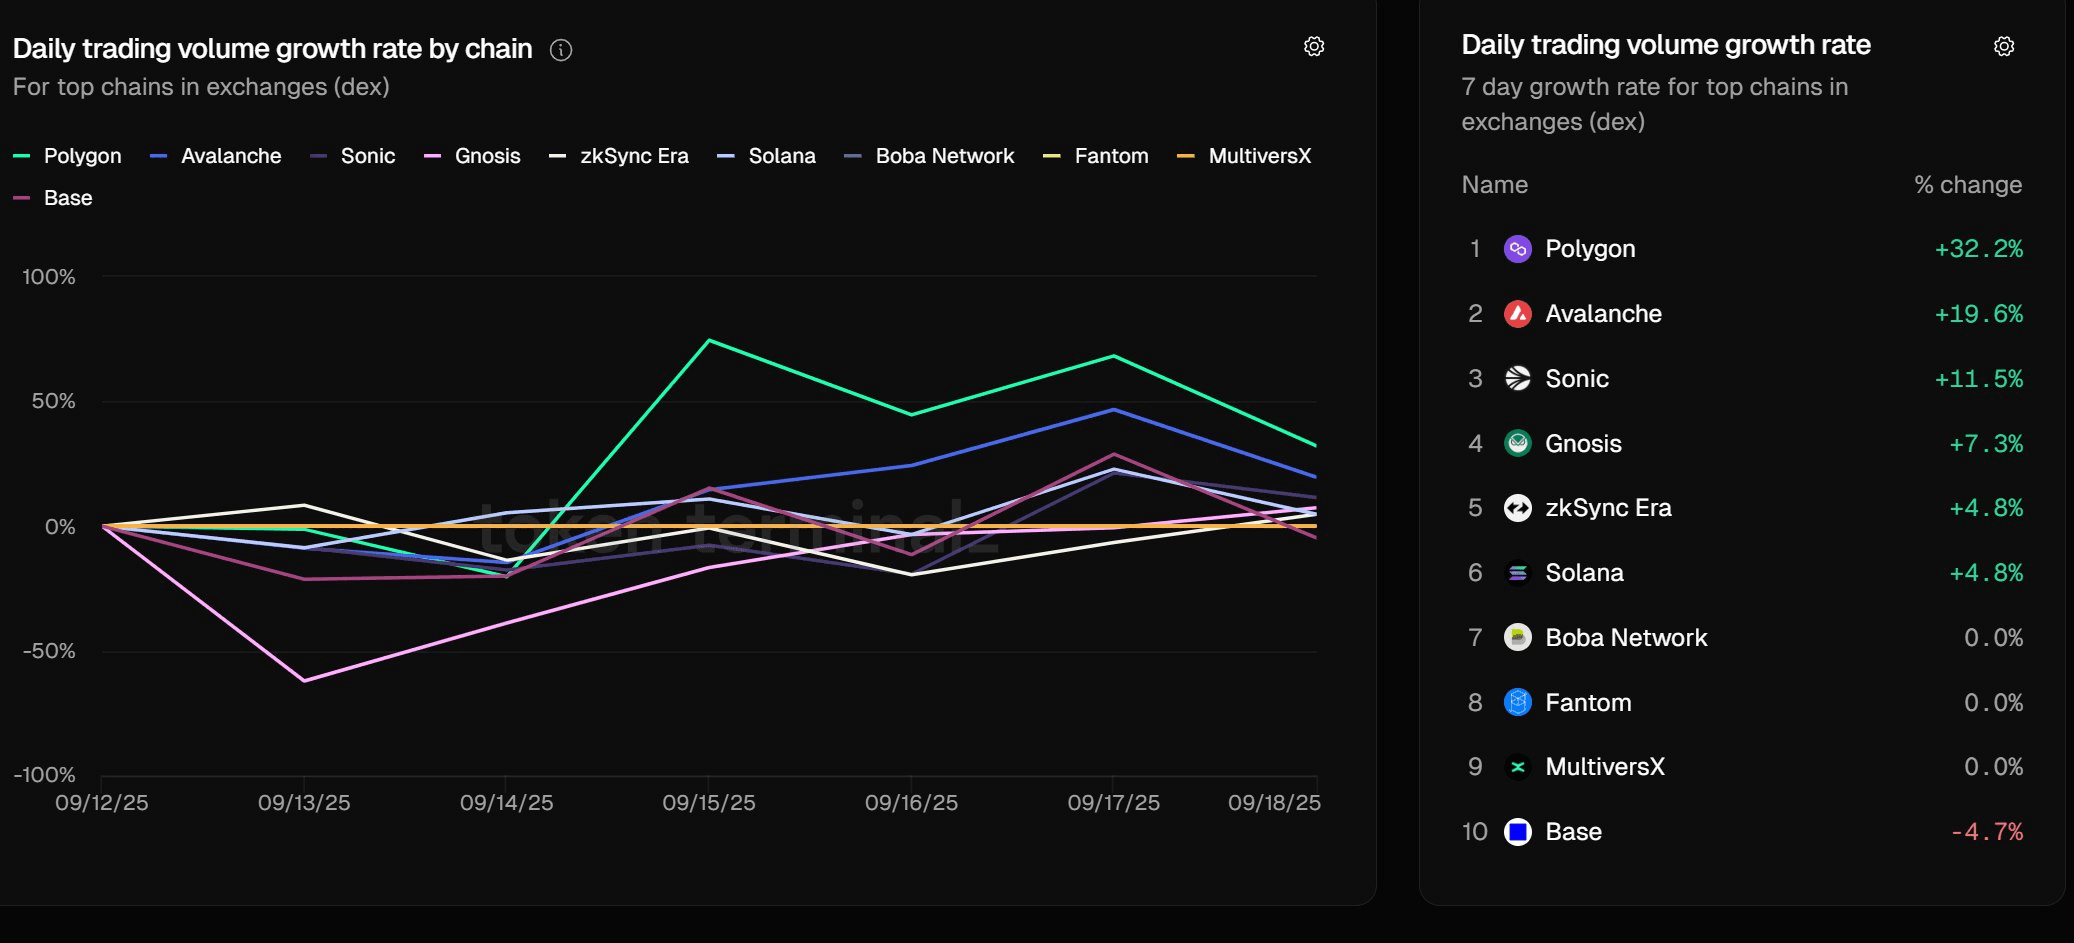
Task: Open Polygon name link in table
Action: [1590, 249]
